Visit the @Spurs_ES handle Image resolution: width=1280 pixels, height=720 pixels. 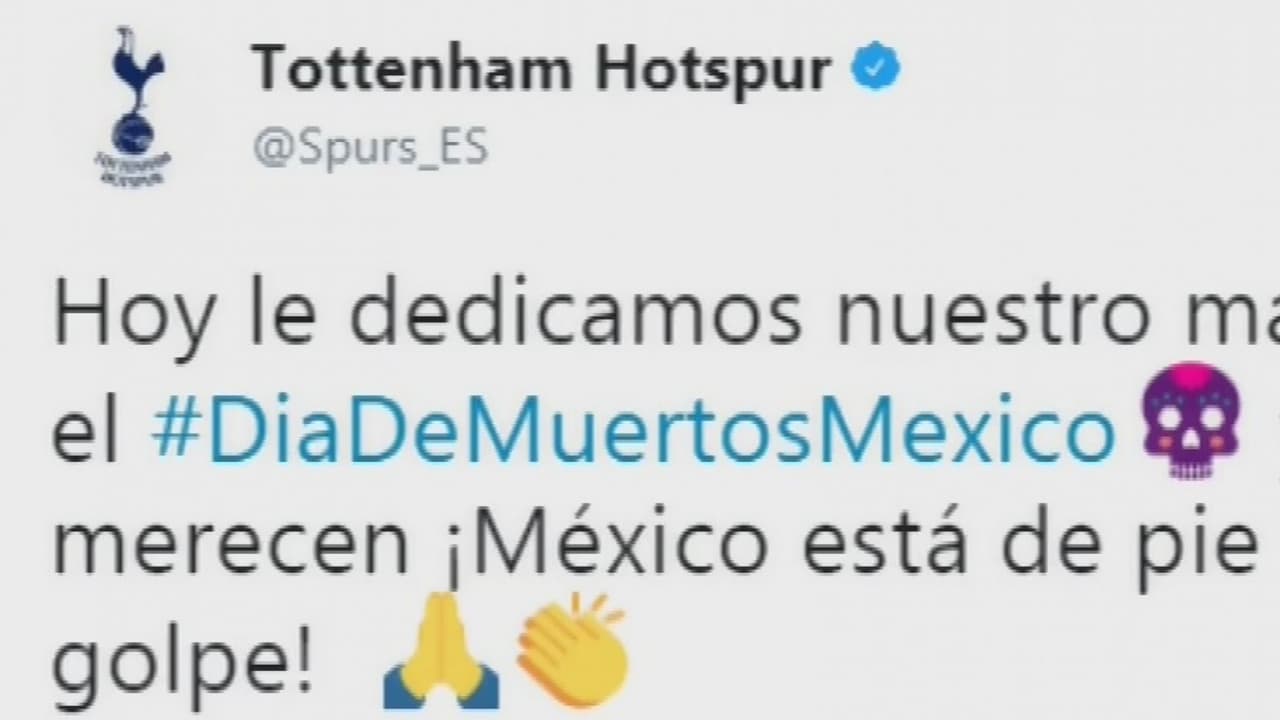tap(369, 147)
